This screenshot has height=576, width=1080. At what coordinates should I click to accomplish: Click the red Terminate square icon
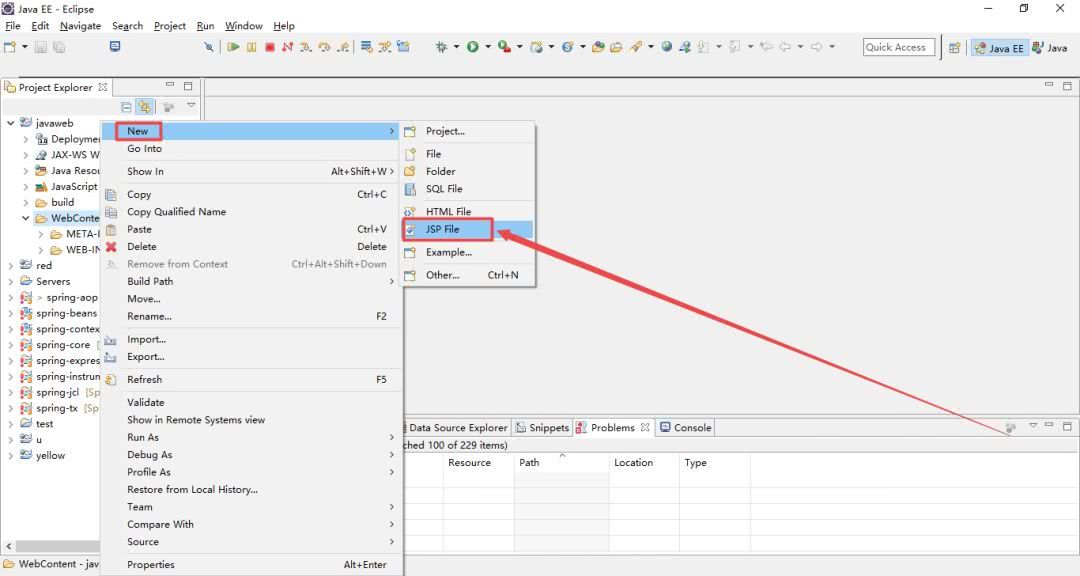pos(270,47)
